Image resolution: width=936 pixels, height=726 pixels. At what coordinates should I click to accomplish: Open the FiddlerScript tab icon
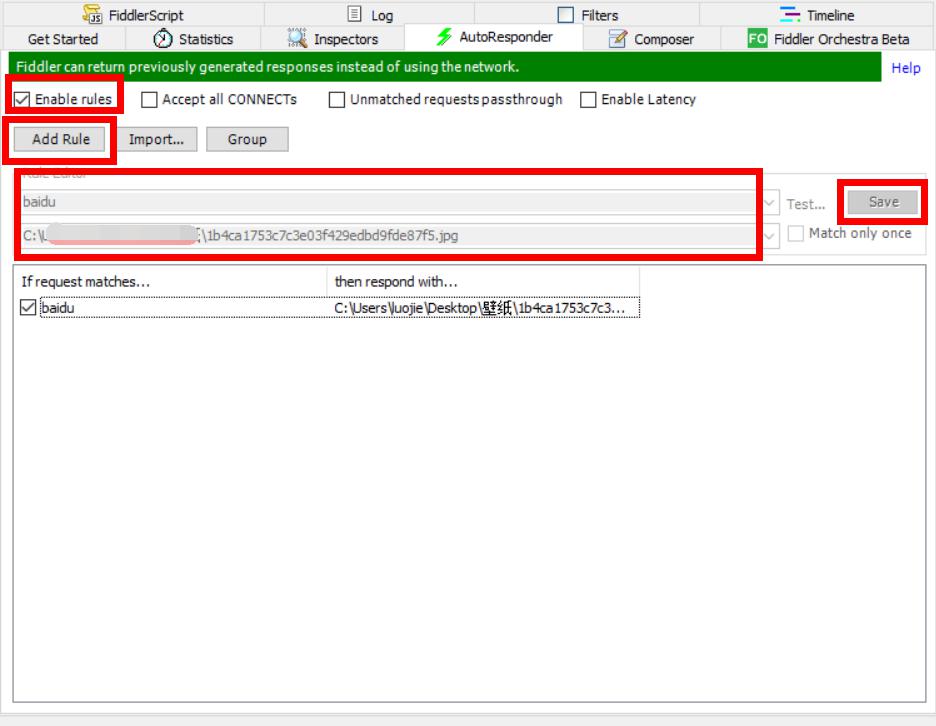click(92, 15)
